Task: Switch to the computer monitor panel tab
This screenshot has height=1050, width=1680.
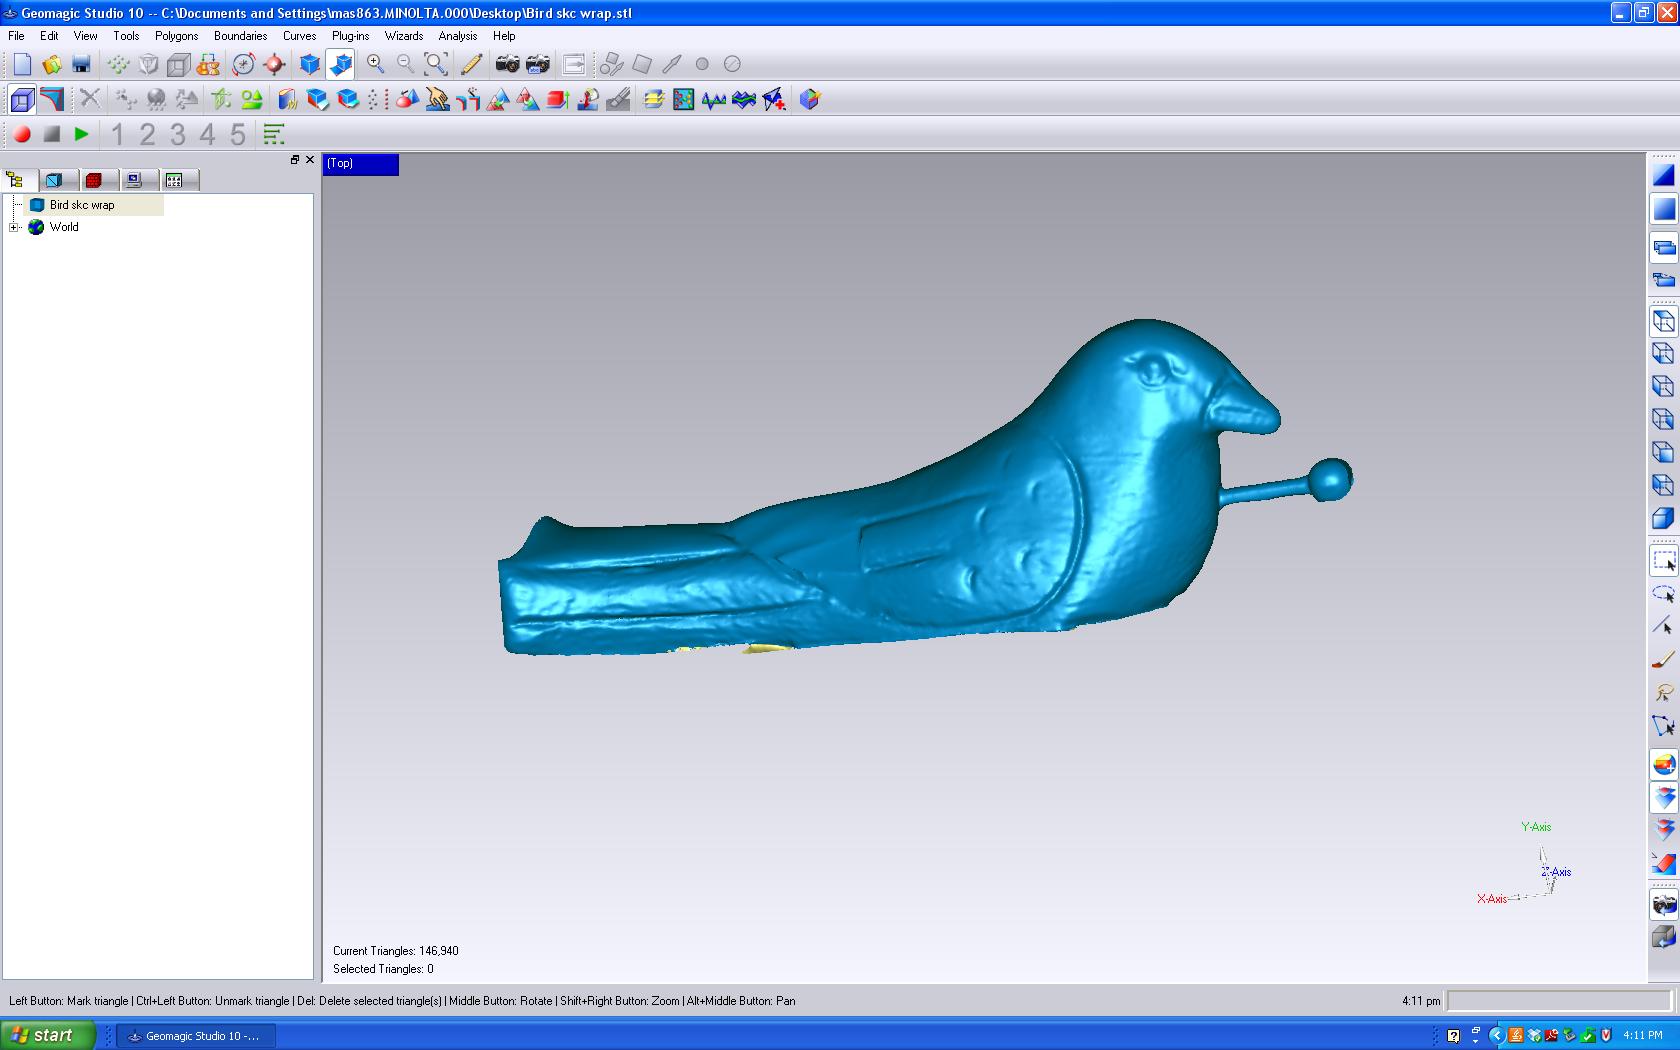Action: click(135, 180)
